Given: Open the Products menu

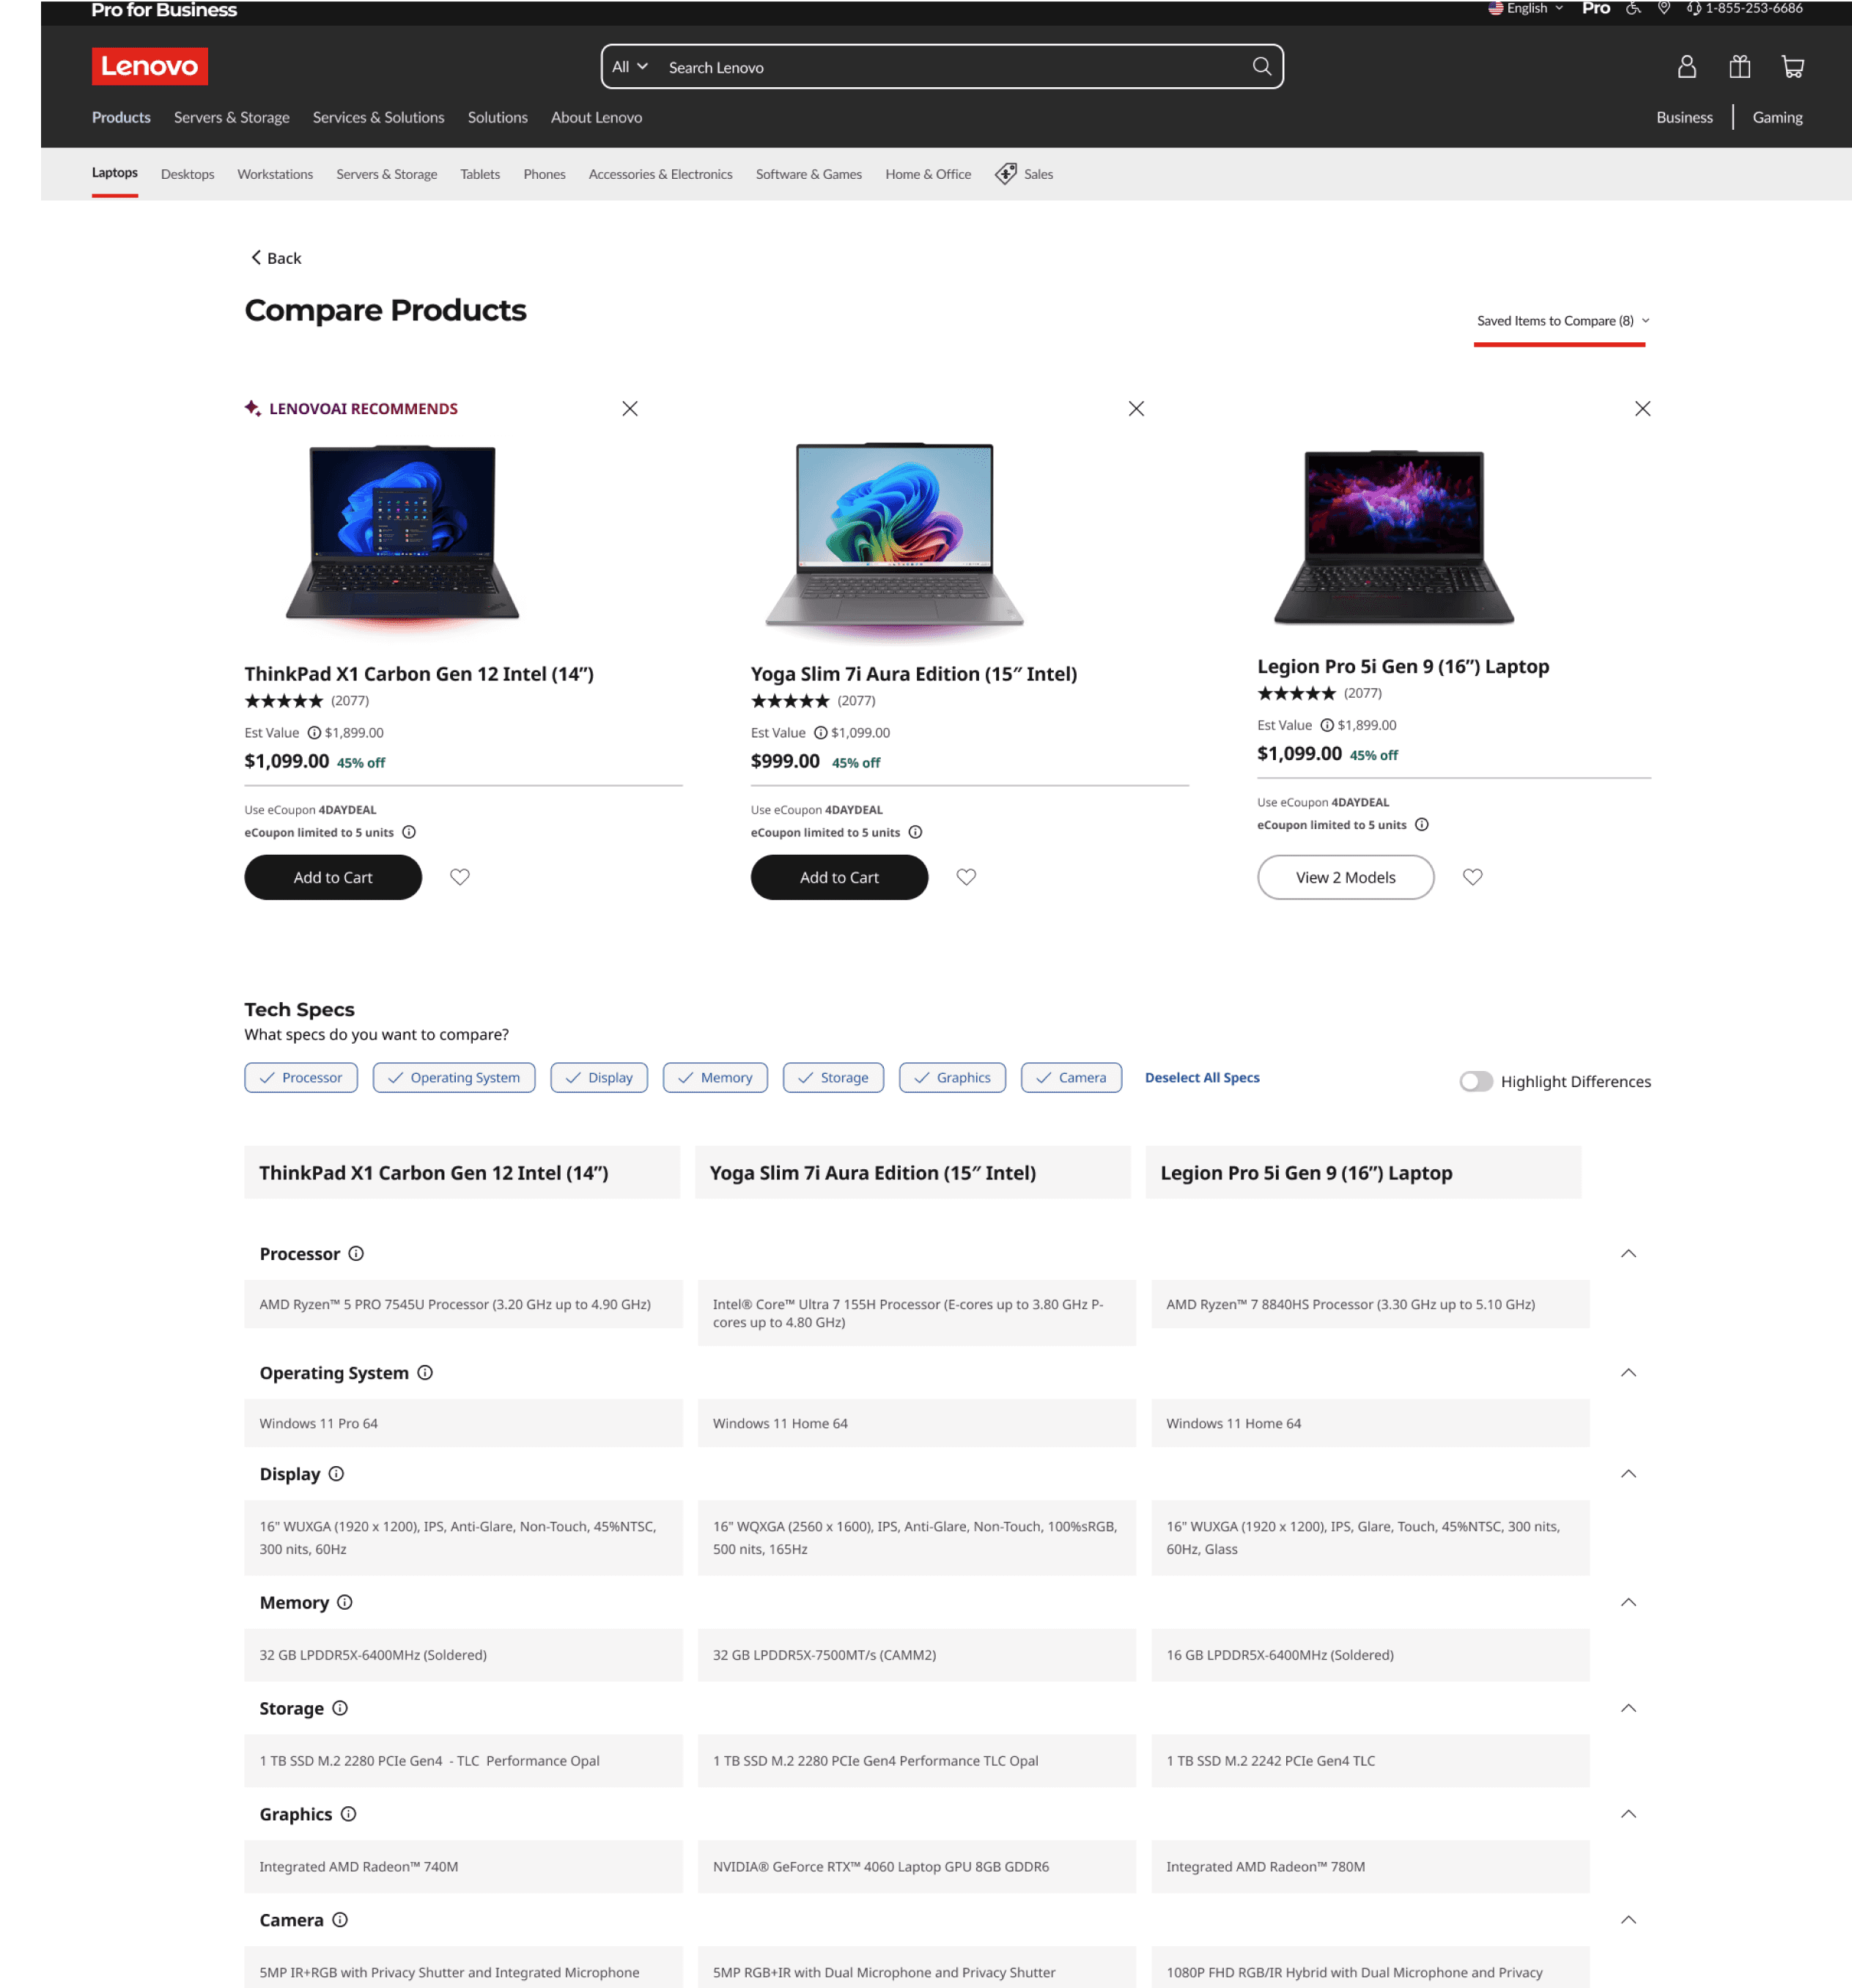Looking at the screenshot, I should click(x=121, y=117).
